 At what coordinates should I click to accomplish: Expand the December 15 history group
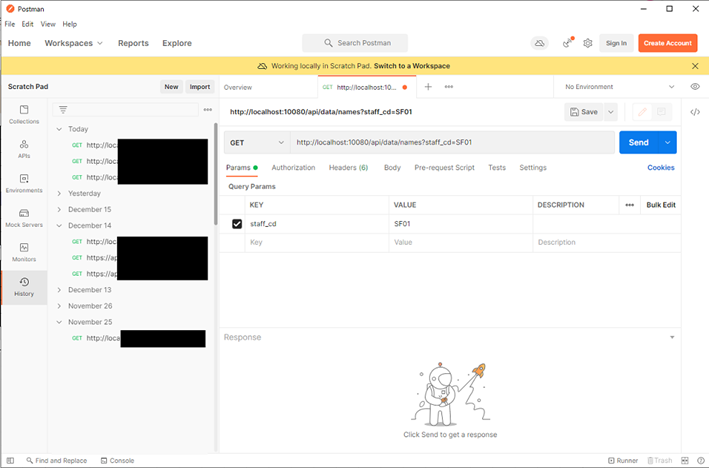pos(59,209)
